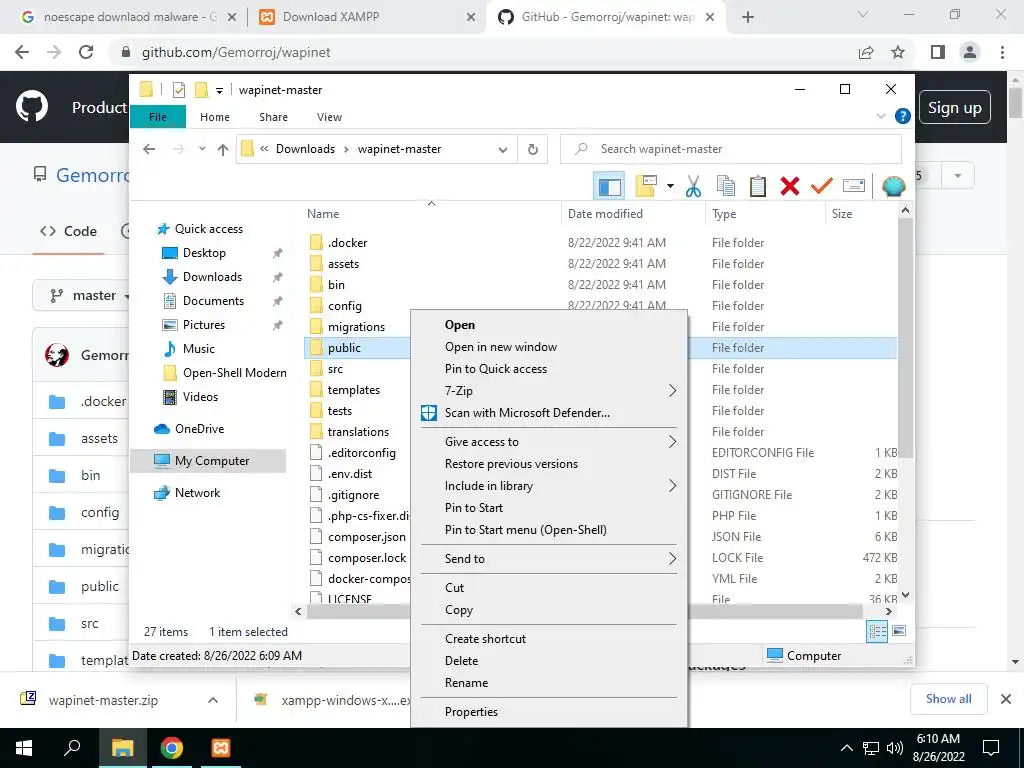Switch to large icons view layout icon
Screen dimensions: 1024x768
click(x=899, y=631)
